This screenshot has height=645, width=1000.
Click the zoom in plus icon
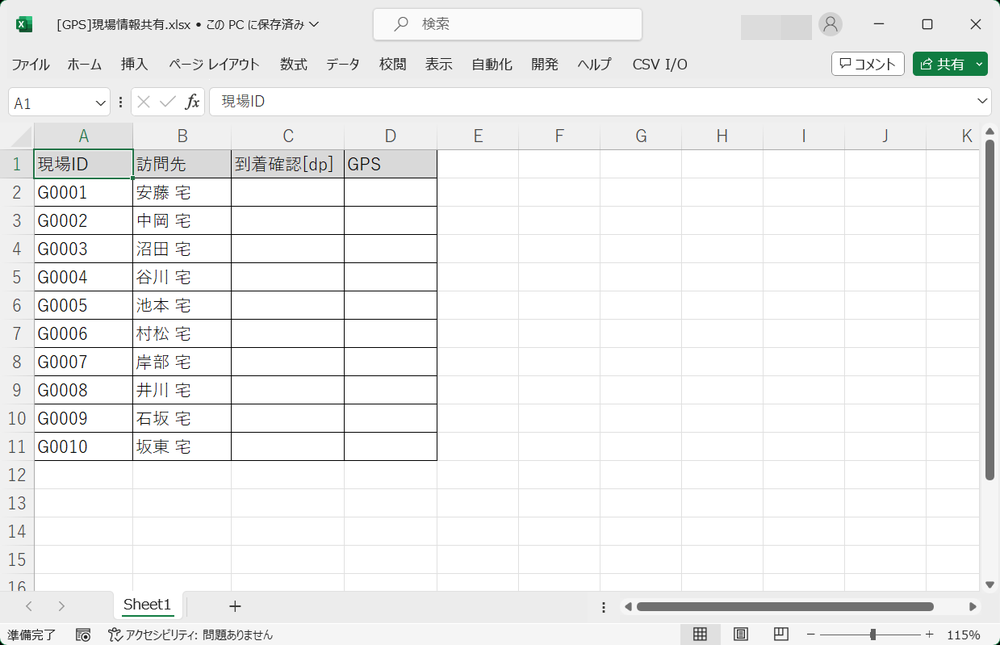pos(929,635)
